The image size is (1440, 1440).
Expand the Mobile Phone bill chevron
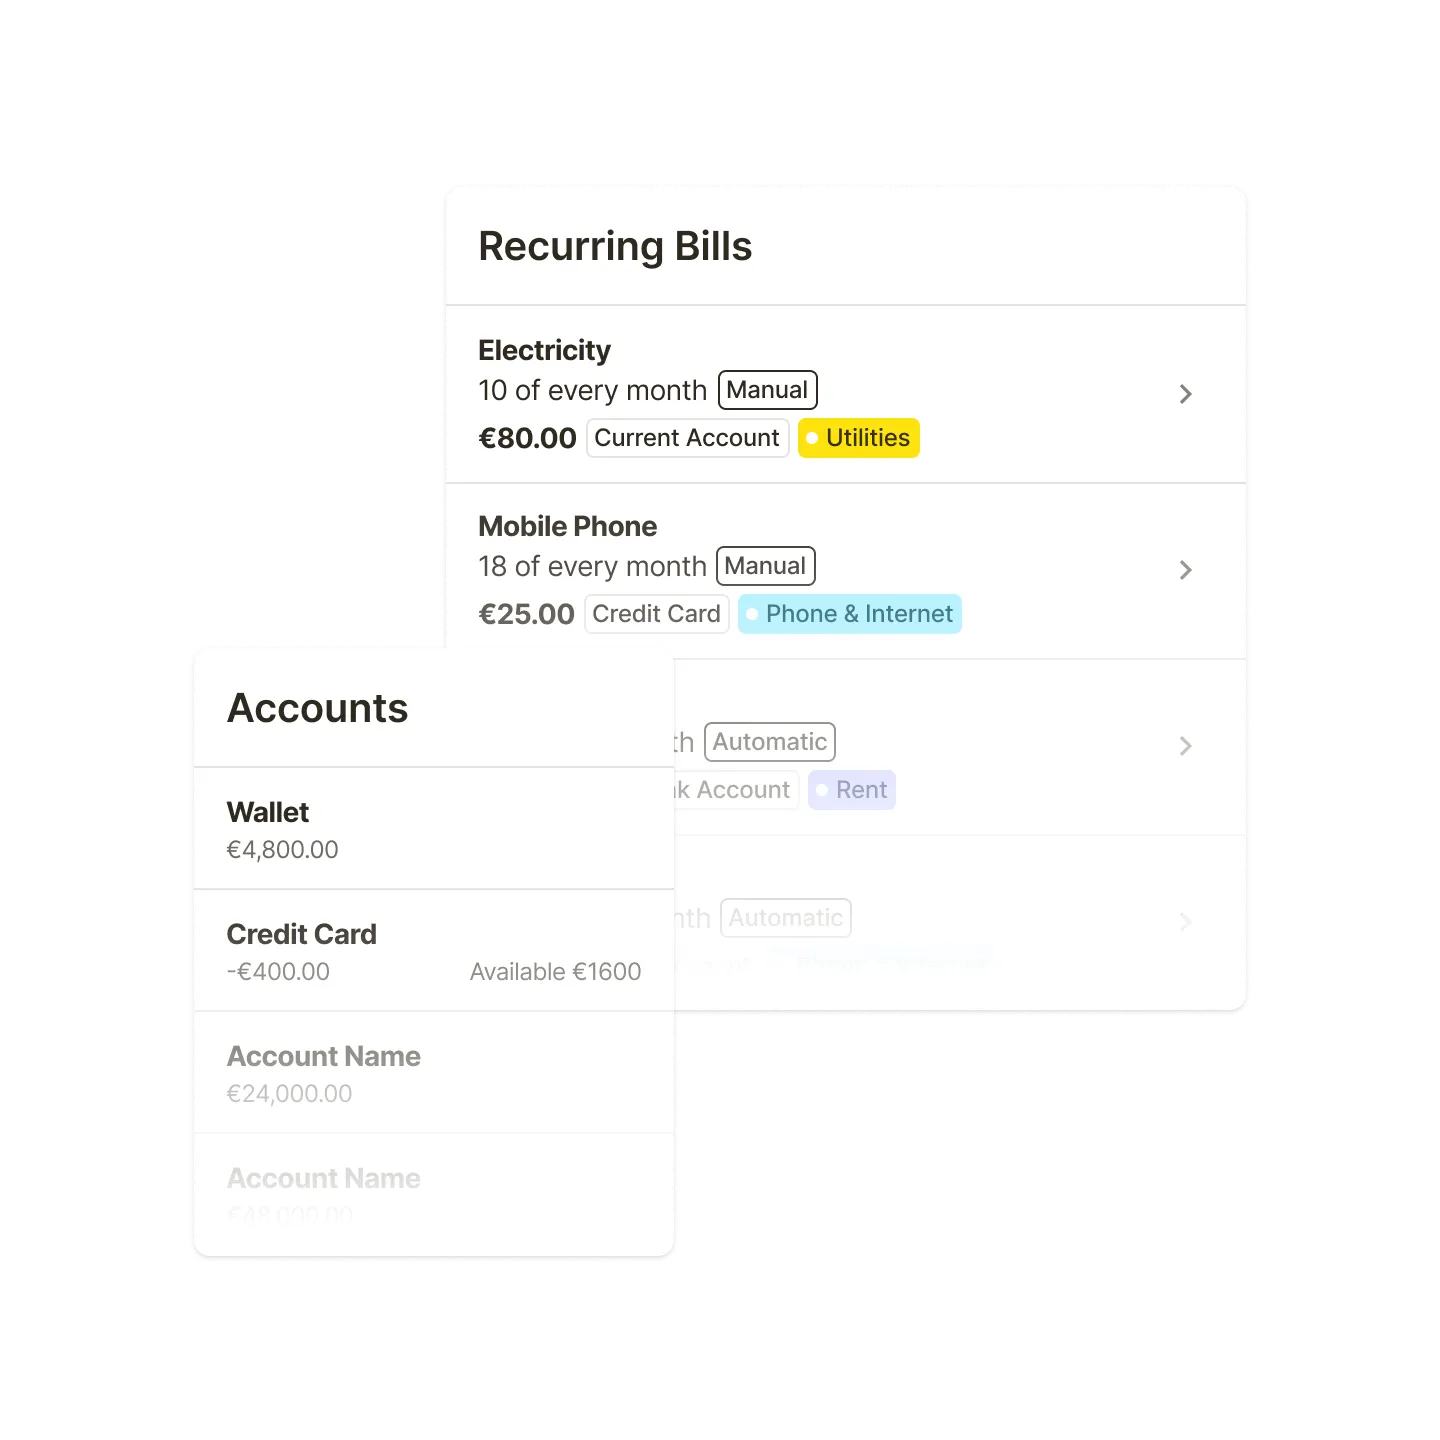(1186, 570)
